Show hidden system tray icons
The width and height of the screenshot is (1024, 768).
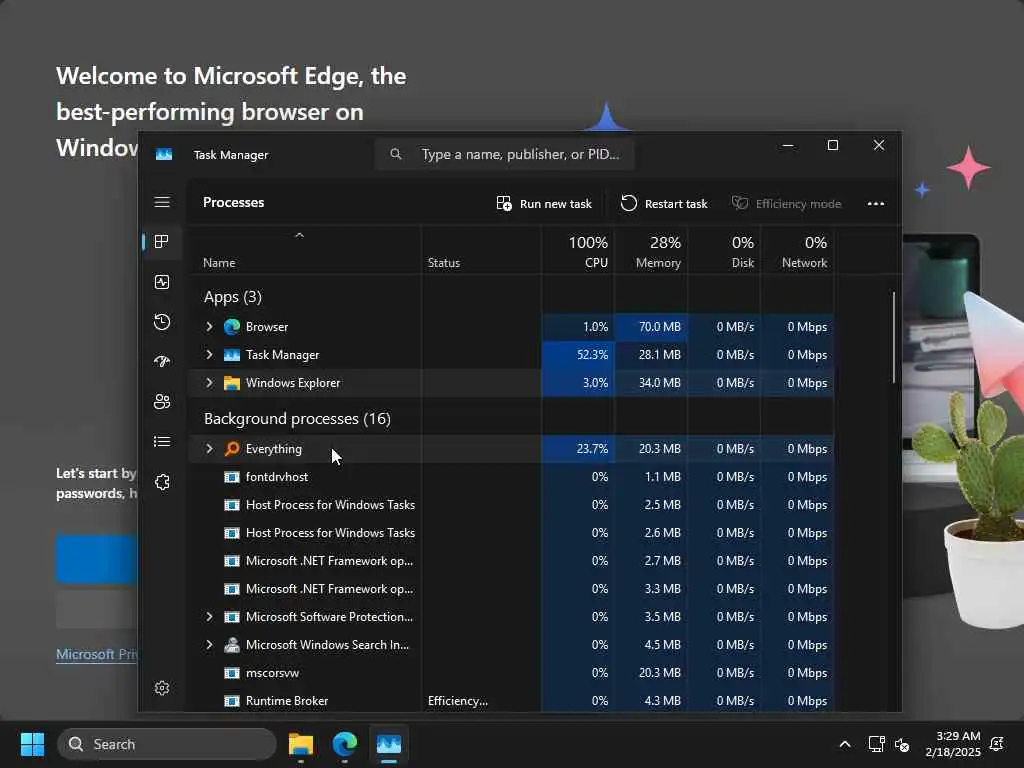(x=844, y=744)
